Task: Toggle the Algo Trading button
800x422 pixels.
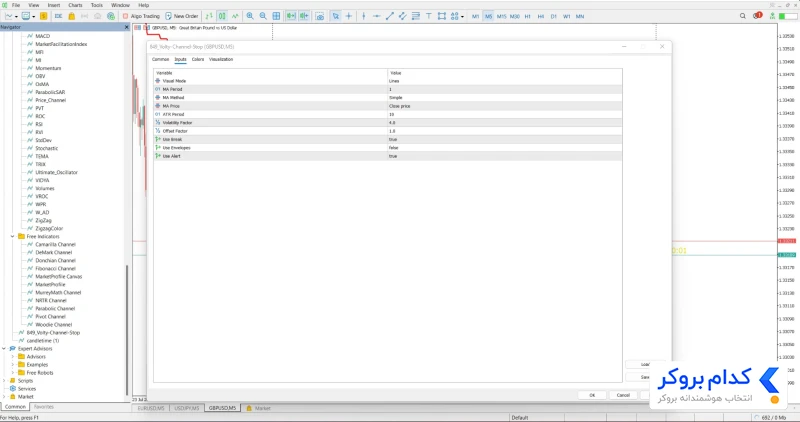Action: coord(141,16)
